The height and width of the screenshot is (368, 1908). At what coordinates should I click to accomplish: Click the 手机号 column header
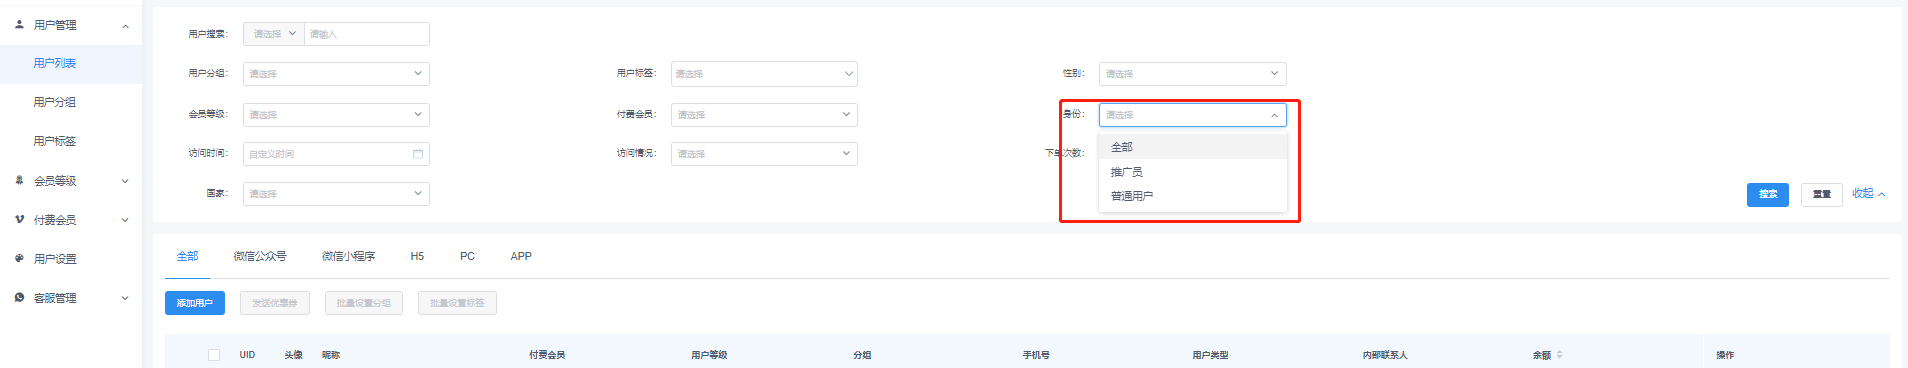[1036, 355]
